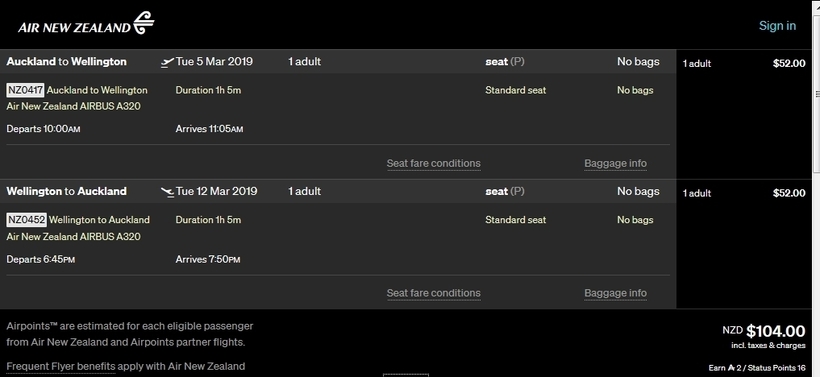Screen dimensions: 820x377
Task: Open Seat fare conditions for Wellington to Auckland
Action: (x=434, y=293)
